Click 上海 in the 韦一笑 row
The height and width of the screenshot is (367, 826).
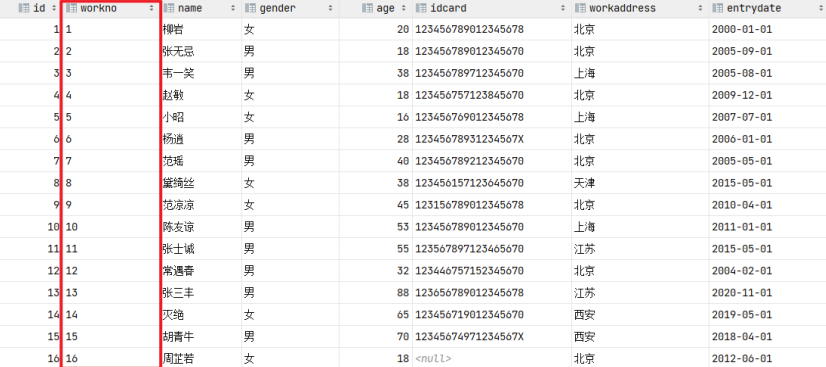pyautogui.click(x=584, y=73)
